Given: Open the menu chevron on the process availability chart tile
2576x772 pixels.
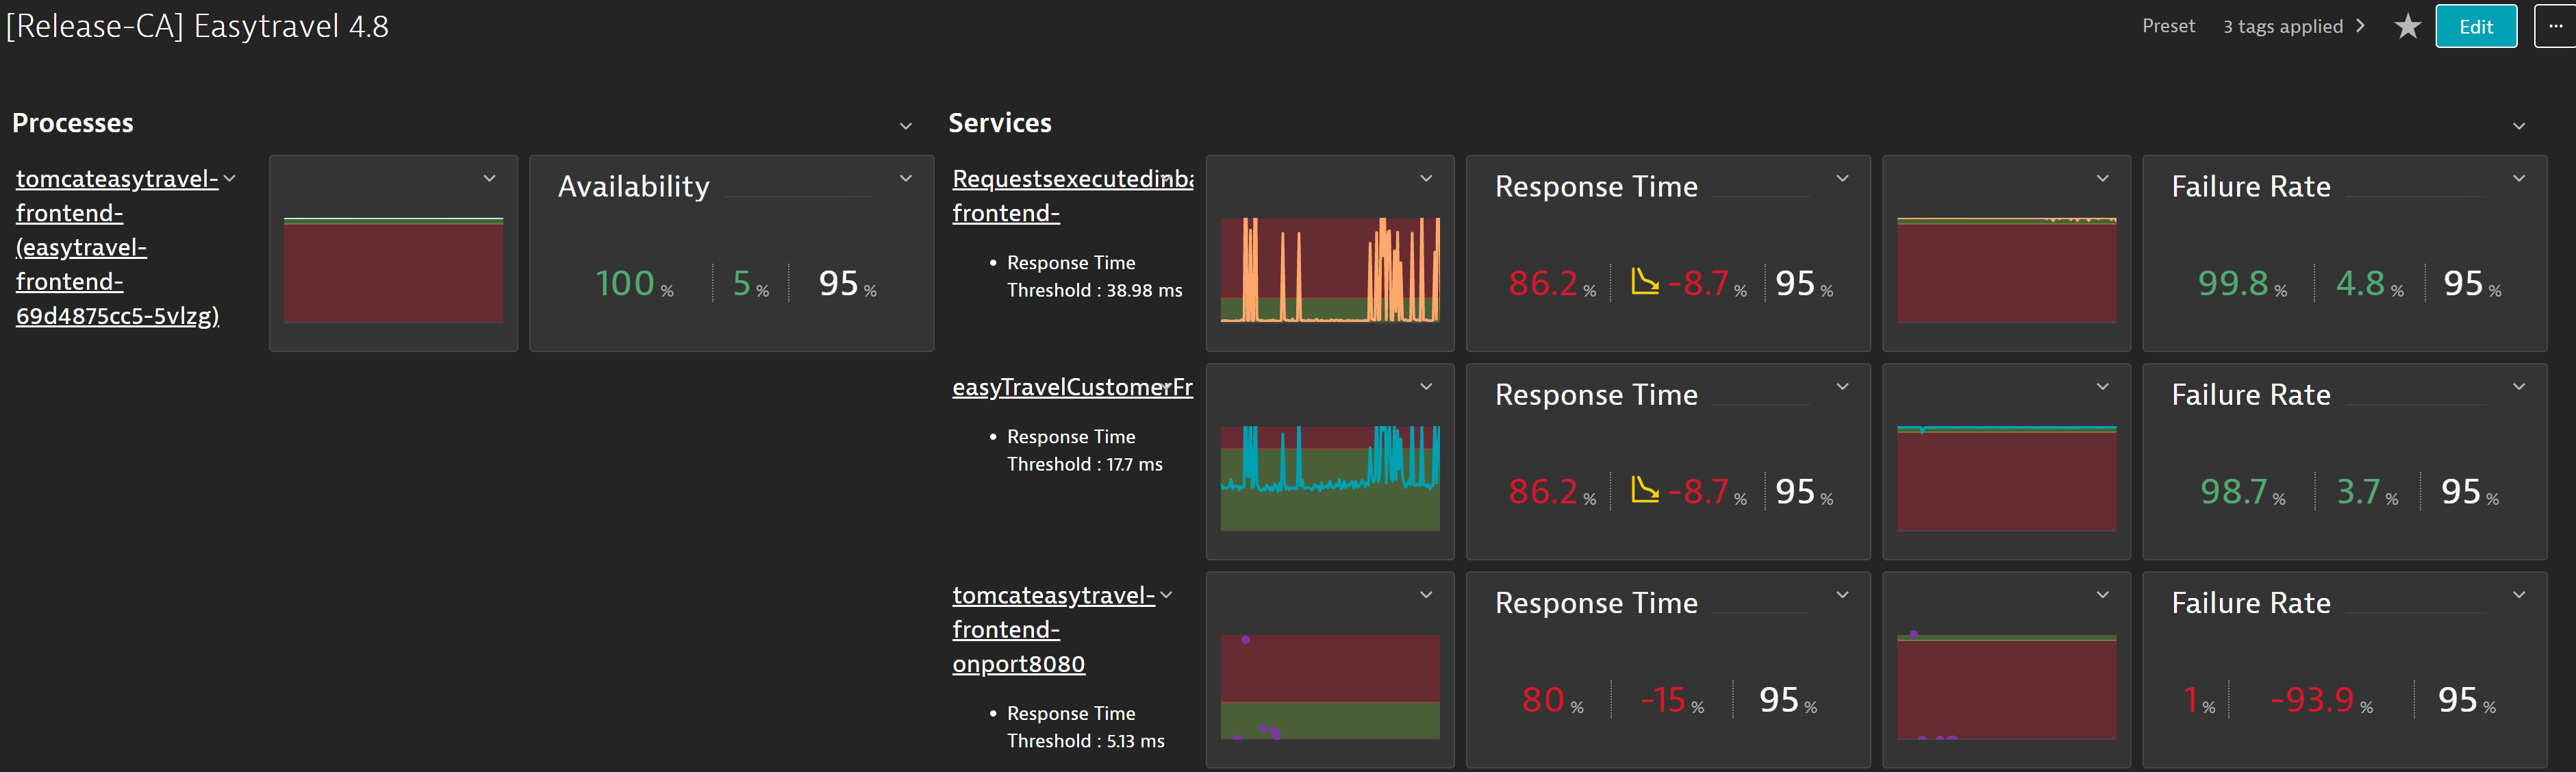Looking at the screenshot, I should (490, 178).
